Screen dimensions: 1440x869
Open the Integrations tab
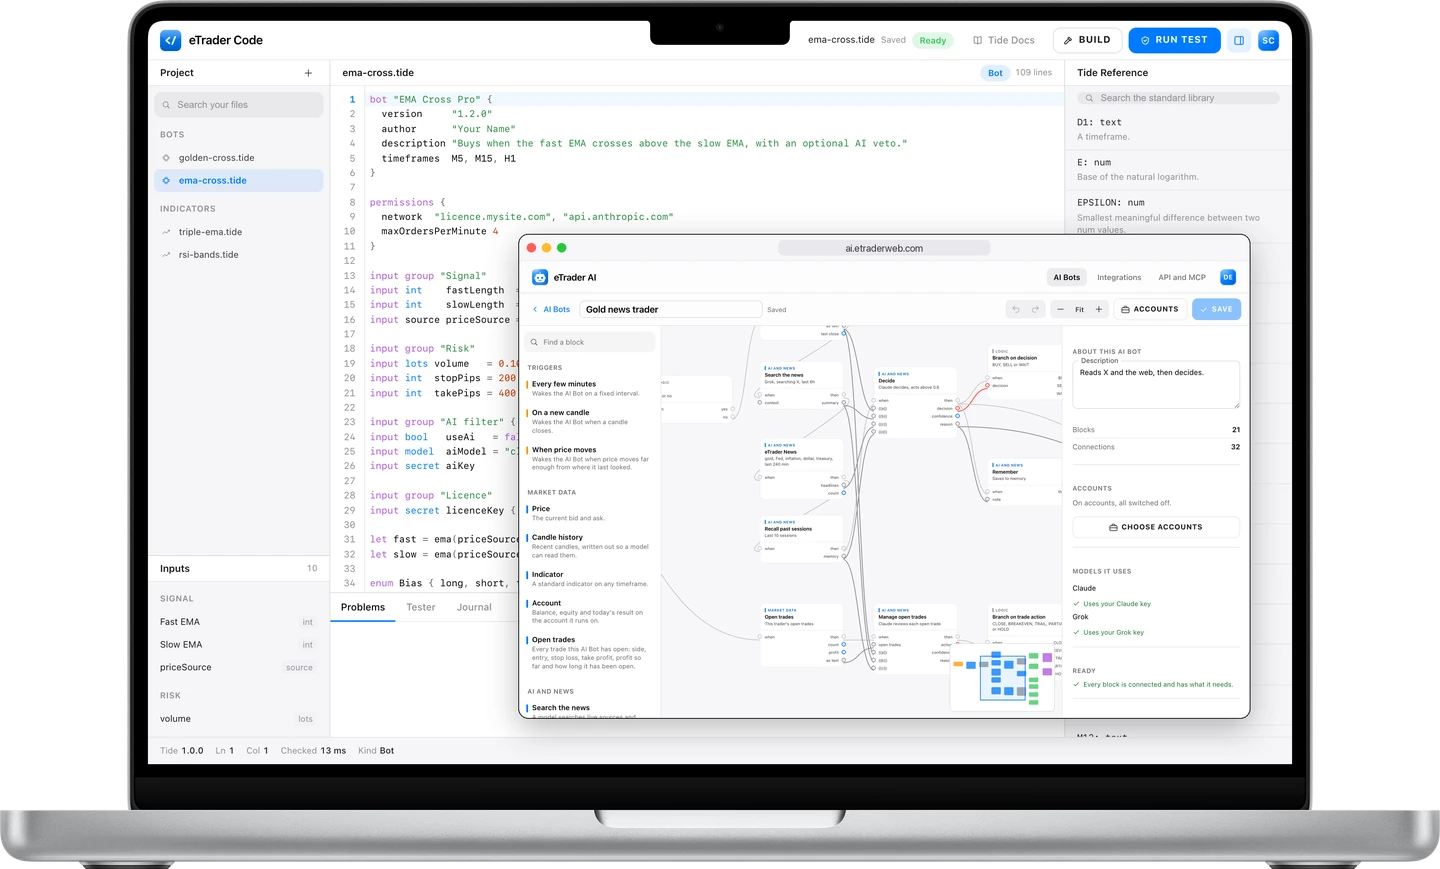point(1119,277)
